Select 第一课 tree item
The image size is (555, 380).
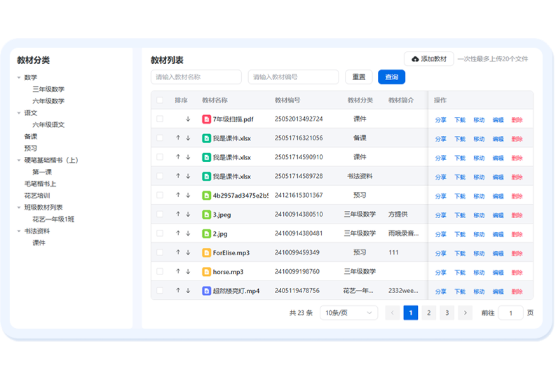pos(42,172)
